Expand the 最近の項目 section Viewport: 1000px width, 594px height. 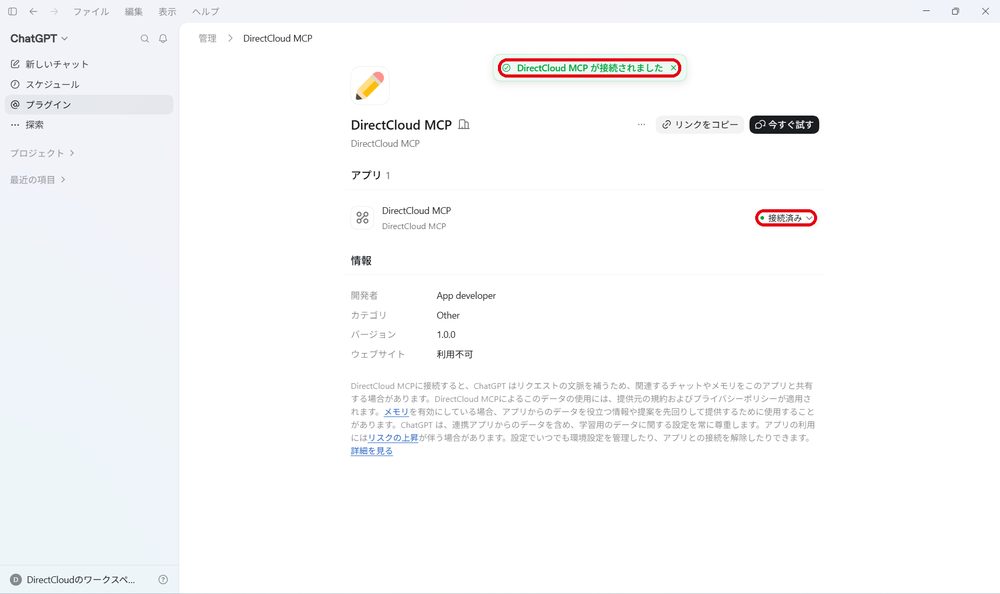[x=38, y=180]
